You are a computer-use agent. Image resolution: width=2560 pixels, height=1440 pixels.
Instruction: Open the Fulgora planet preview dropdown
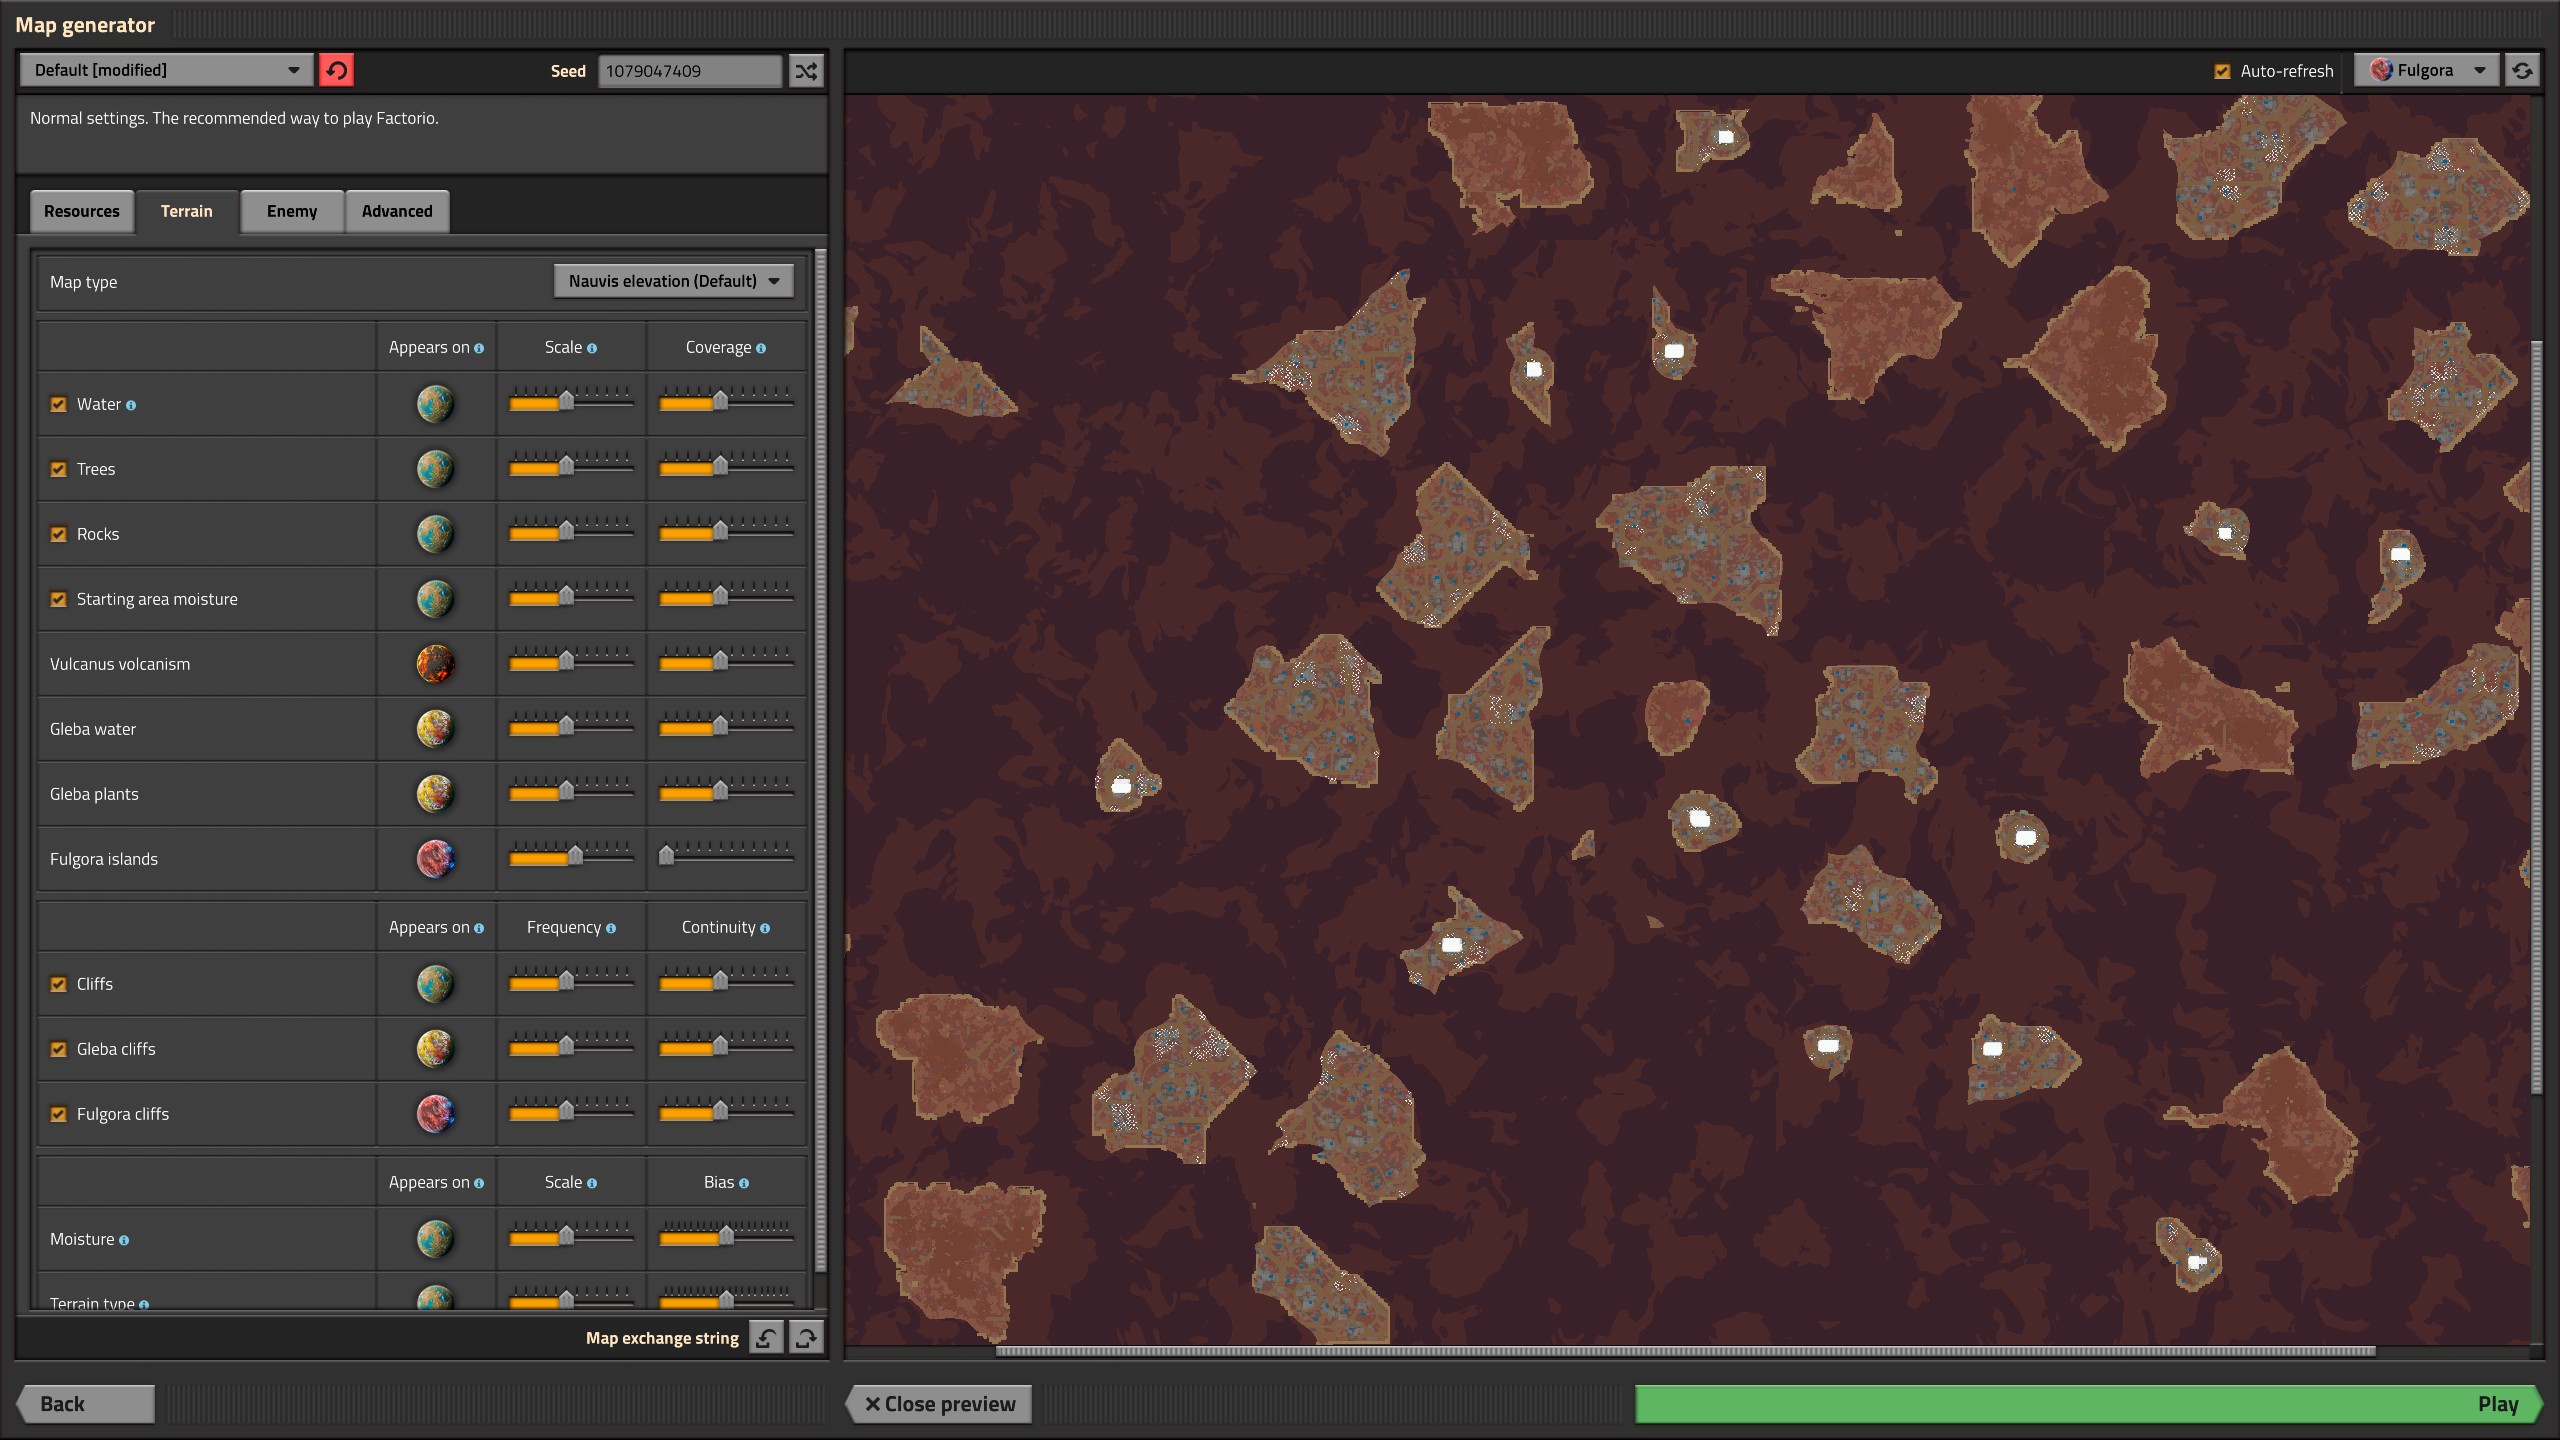pos(2427,70)
